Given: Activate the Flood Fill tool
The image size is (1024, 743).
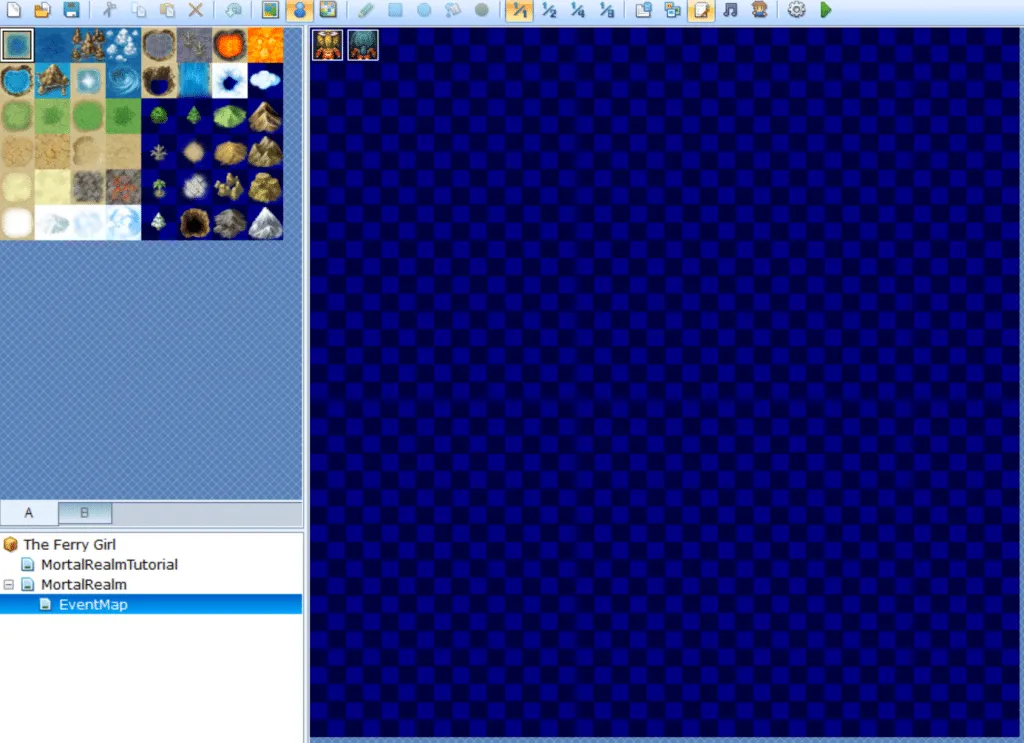Looking at the screenshot, I should click(x=451, y=11).
